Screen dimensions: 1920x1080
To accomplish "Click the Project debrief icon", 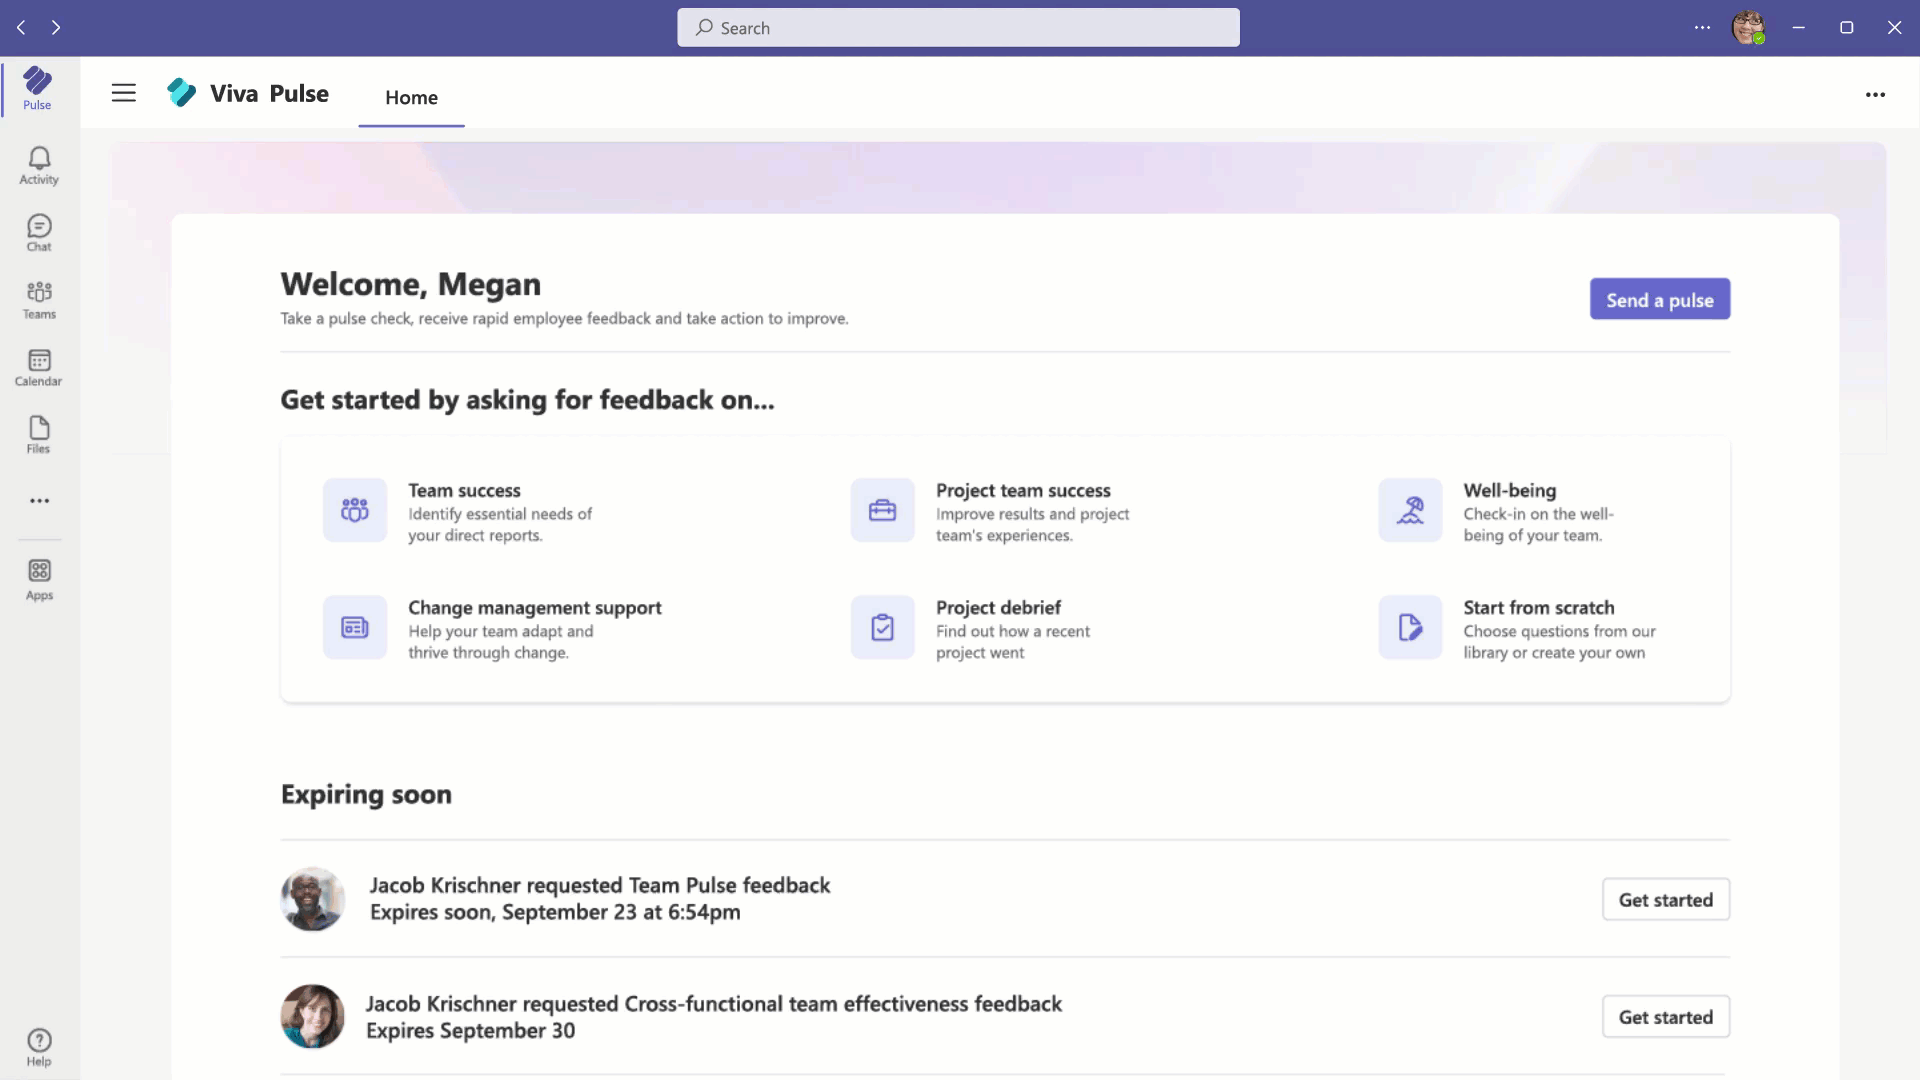I will tap(882, 626).
